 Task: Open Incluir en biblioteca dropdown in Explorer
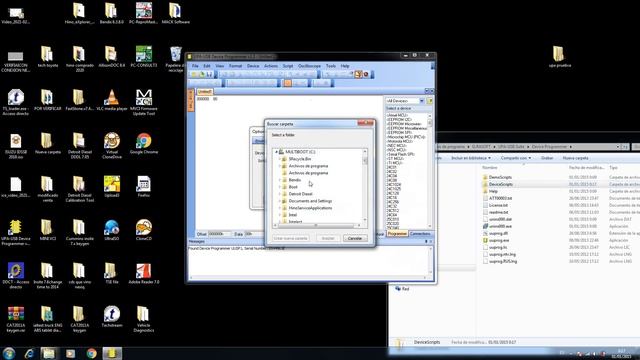pos(471,158)
